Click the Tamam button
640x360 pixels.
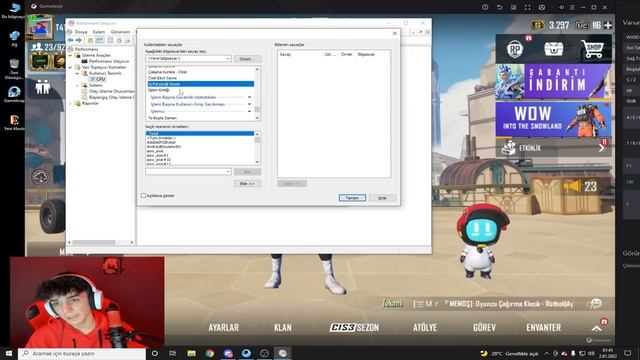[352, 198]
